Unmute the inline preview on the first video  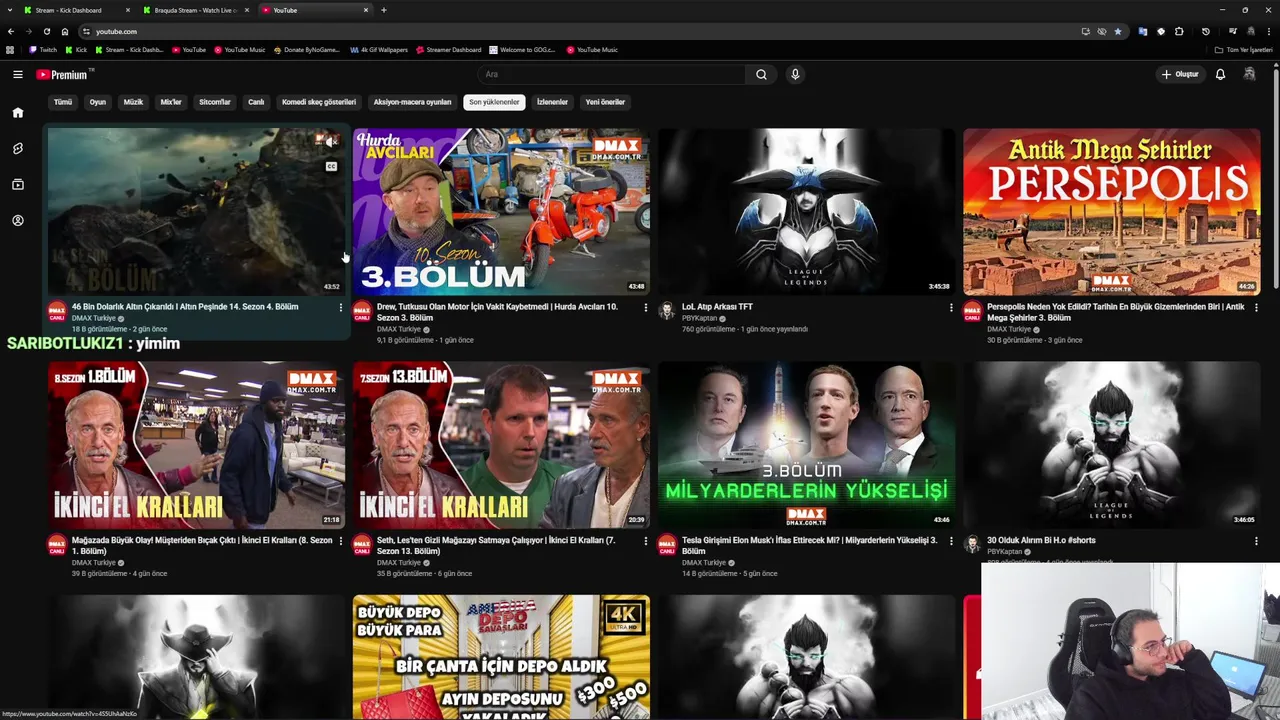331,141
